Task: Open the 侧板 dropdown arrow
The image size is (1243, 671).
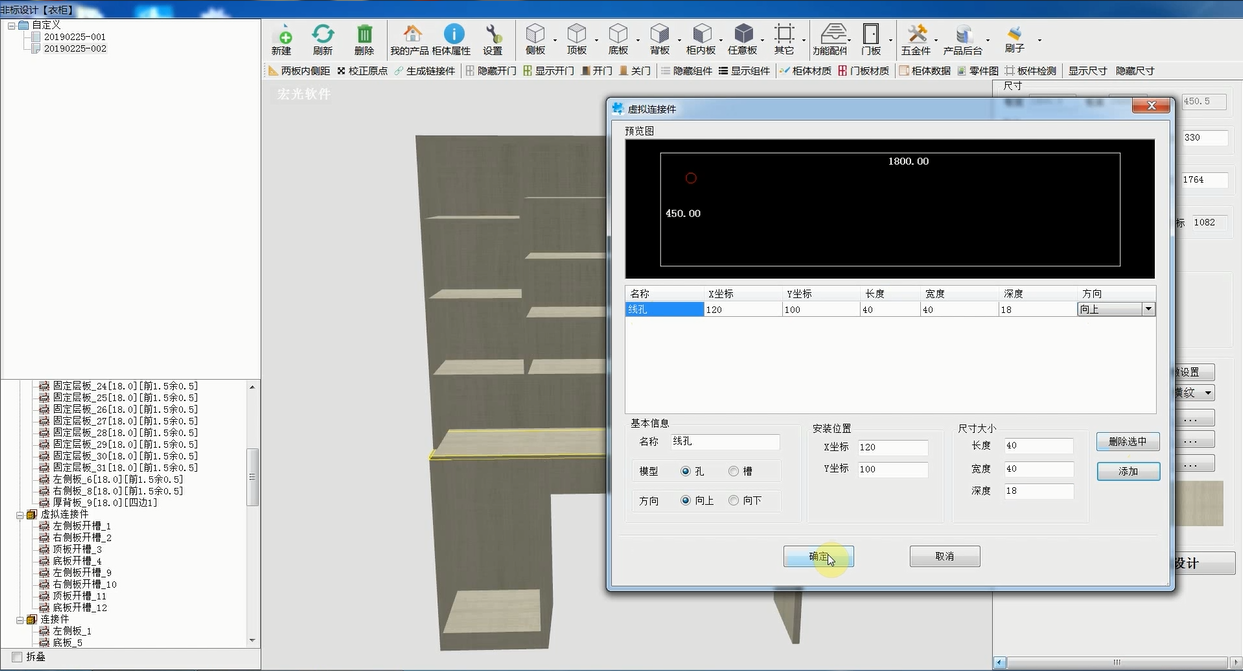Action: click(x=556, y=40)
